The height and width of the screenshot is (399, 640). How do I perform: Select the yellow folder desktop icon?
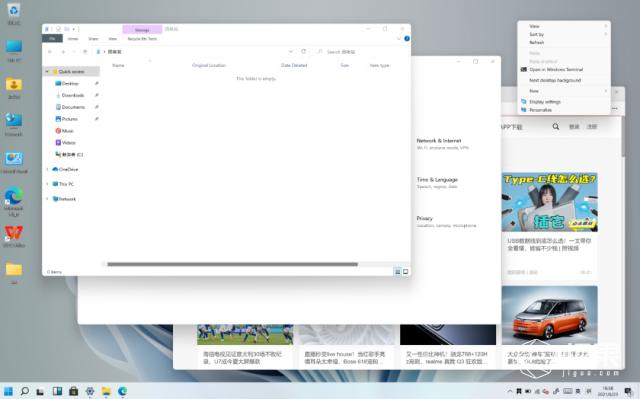14,273
